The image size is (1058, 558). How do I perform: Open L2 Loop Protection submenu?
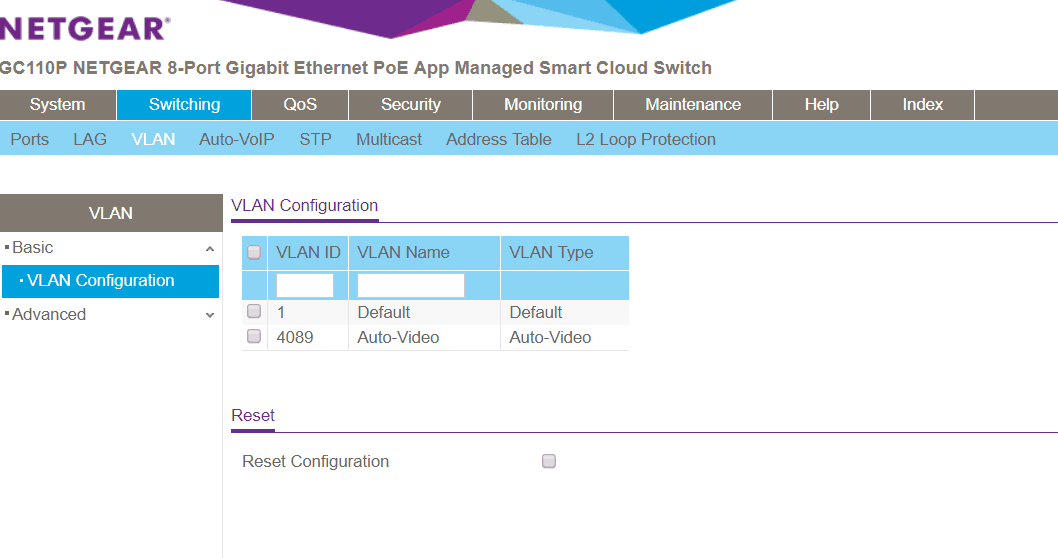645,140
